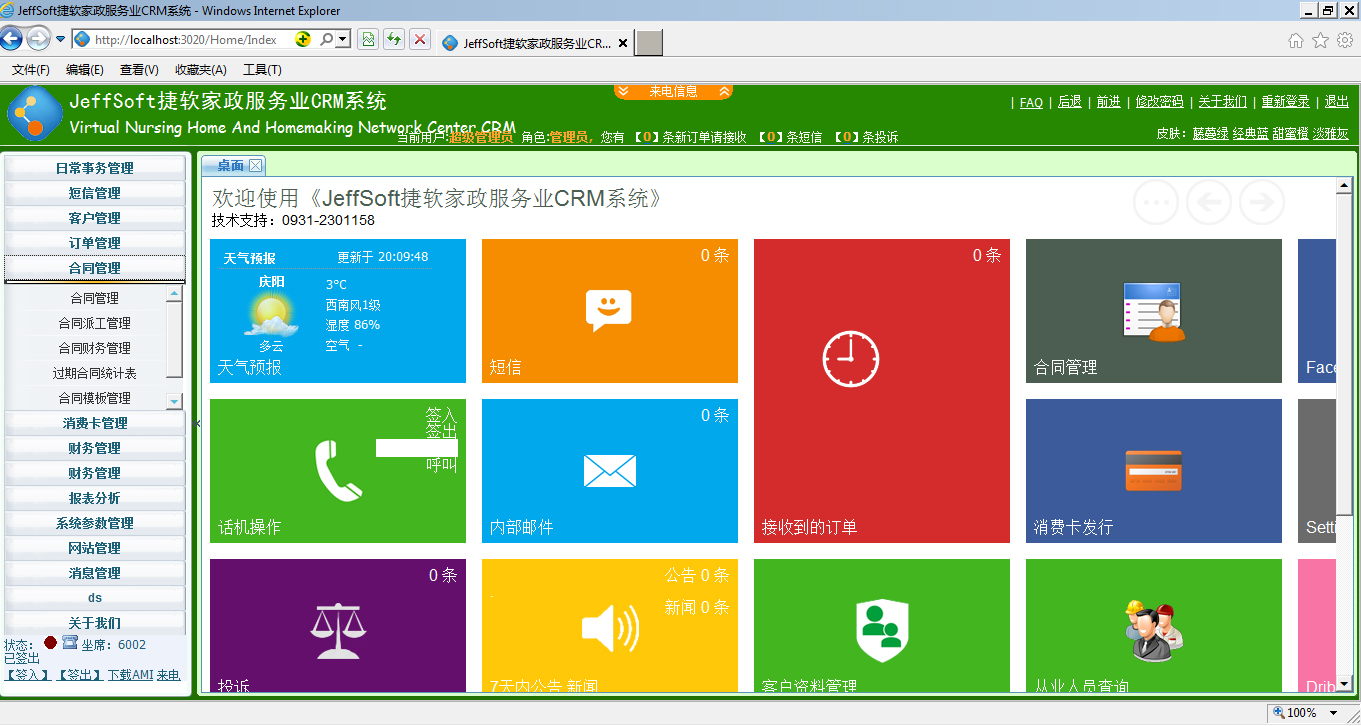
Task: Close the JeffSoft browser tab
Action: point(623,43)
